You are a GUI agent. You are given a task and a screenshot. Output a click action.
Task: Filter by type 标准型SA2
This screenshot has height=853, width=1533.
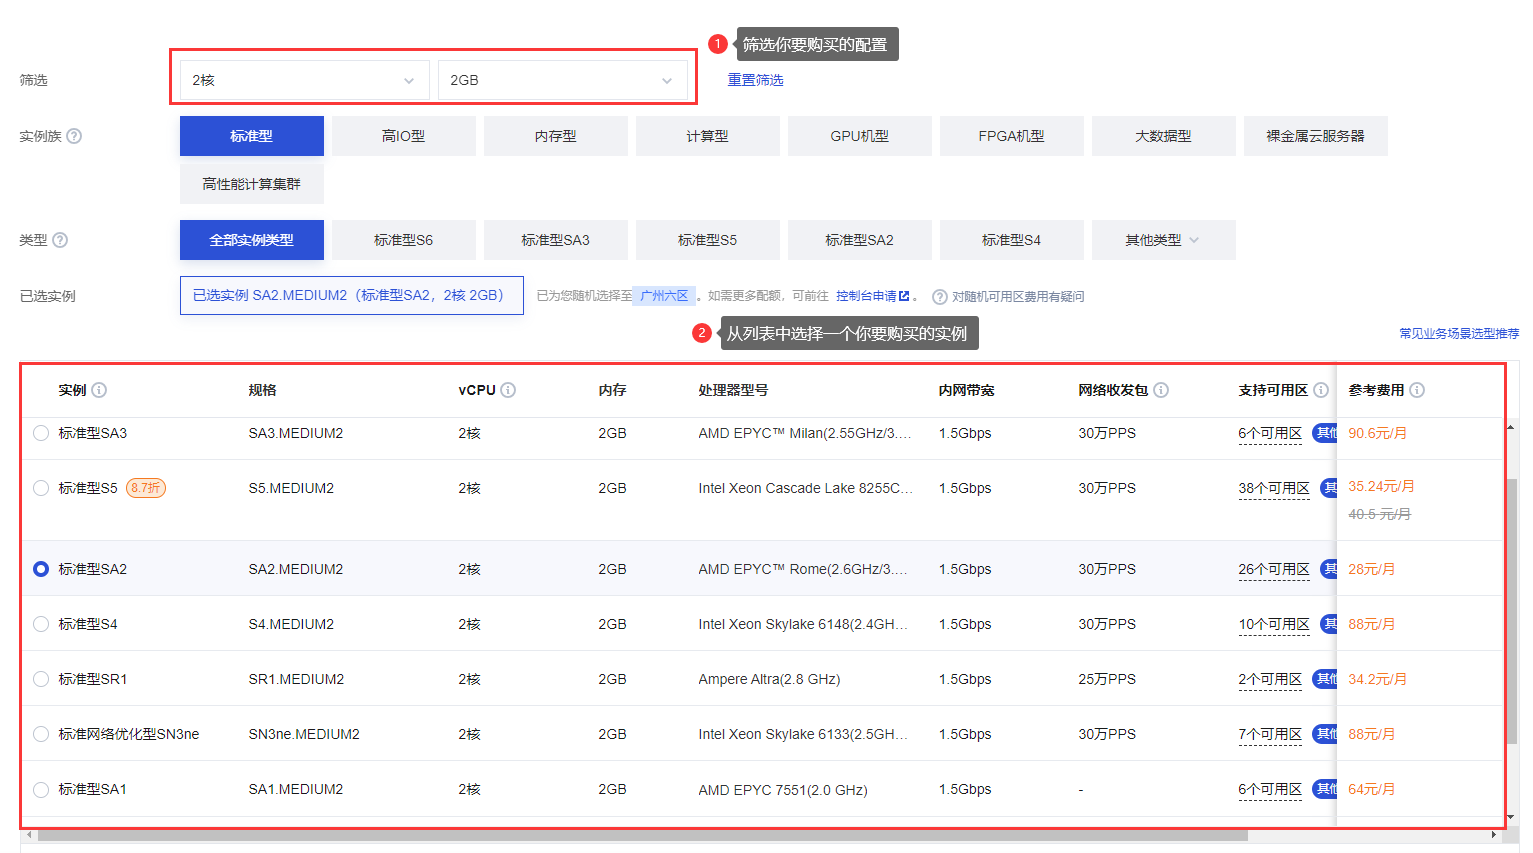click(860, 240)
